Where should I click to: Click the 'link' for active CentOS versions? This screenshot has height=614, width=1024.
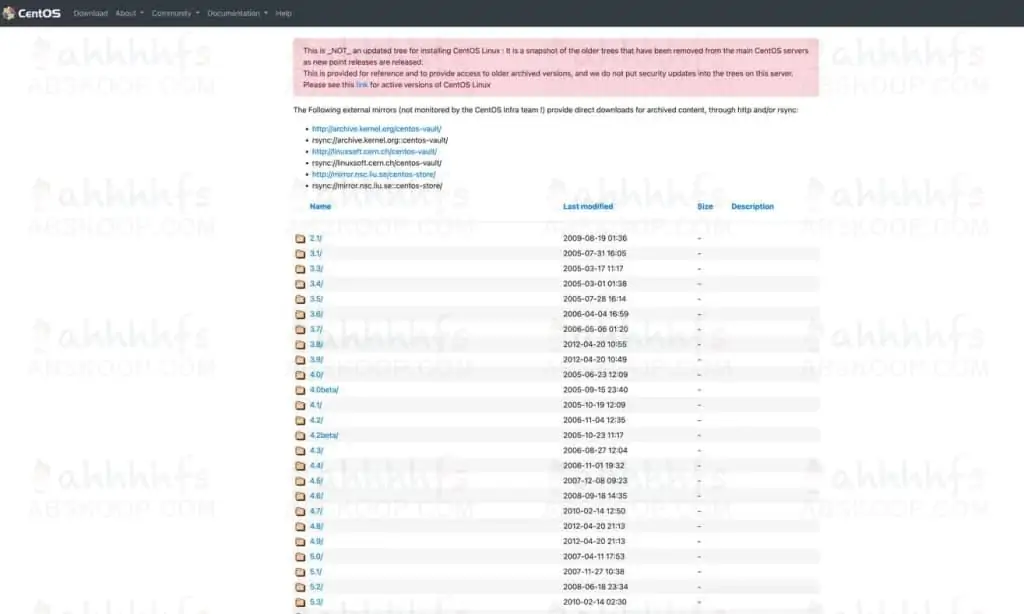360,85
